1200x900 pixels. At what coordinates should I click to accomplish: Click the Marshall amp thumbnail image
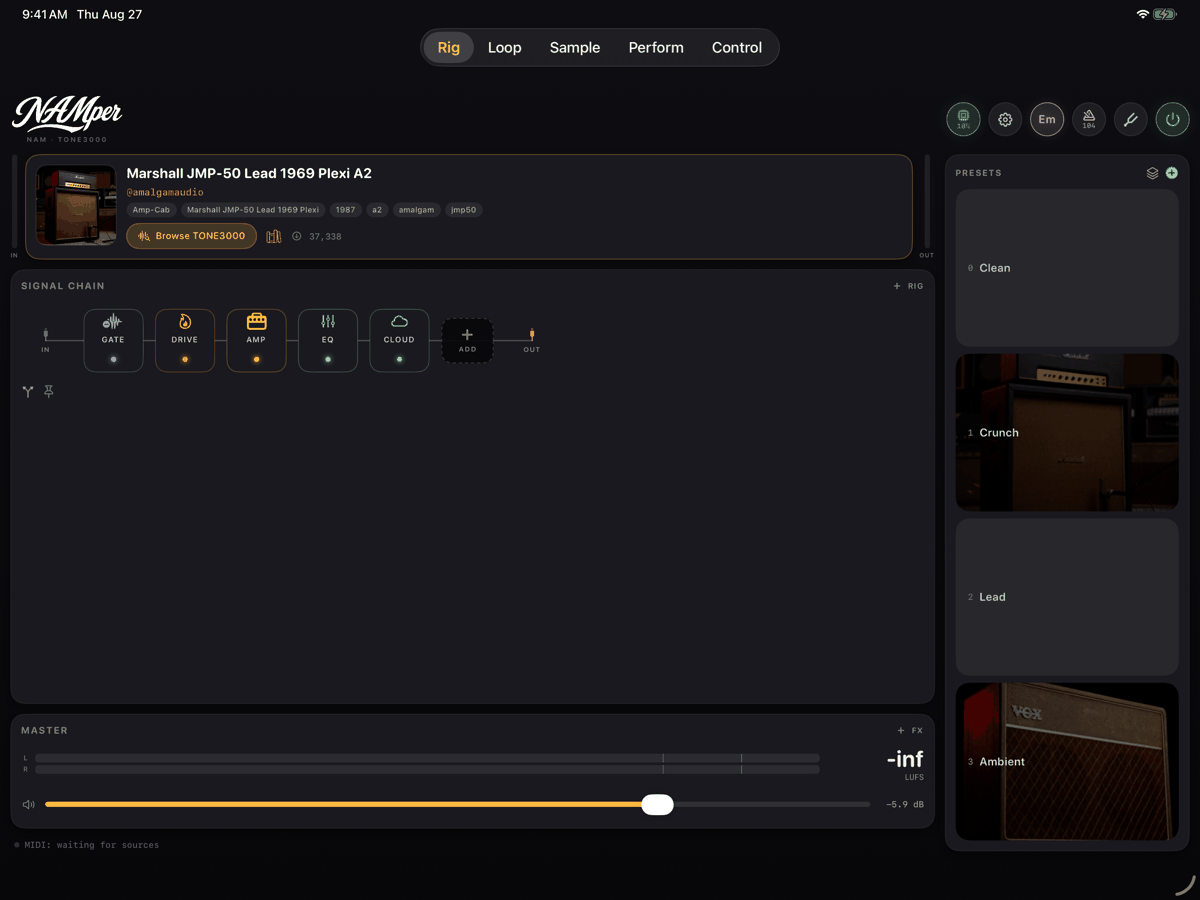77,206
